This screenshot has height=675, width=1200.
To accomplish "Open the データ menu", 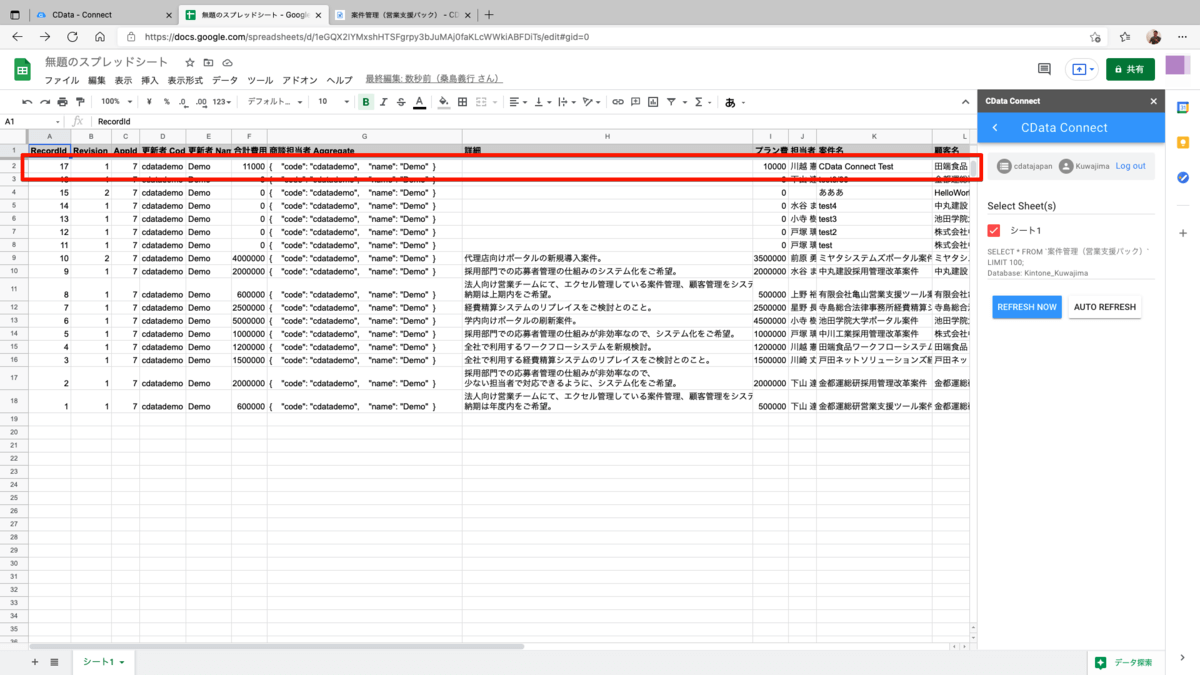I will [225, 80].
